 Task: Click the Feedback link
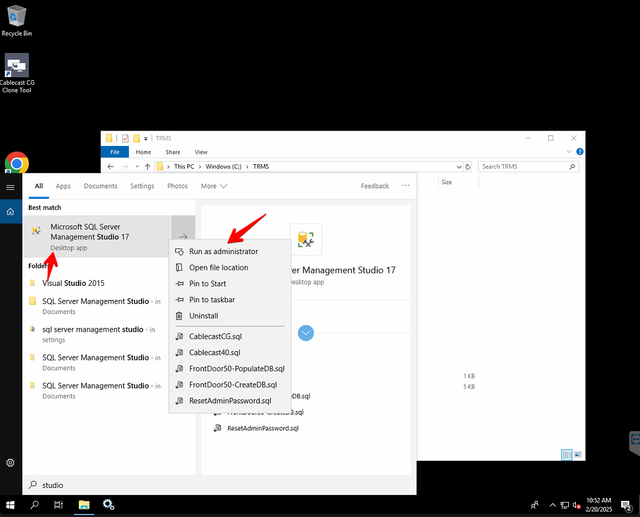tap(375, 186)
